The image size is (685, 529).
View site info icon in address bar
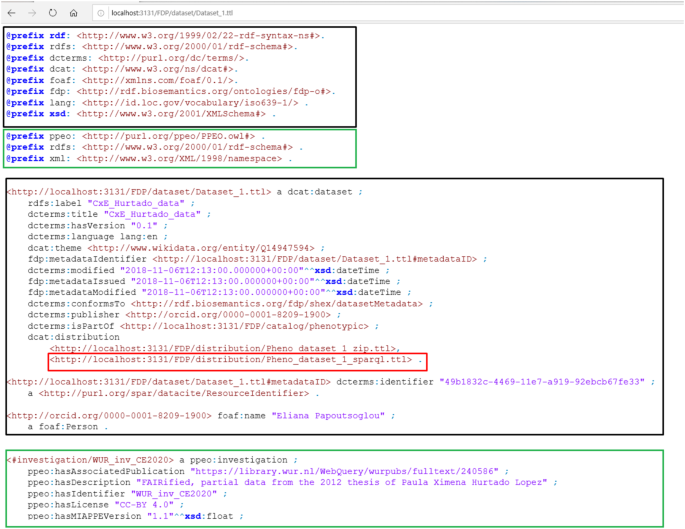coord(100,13)
